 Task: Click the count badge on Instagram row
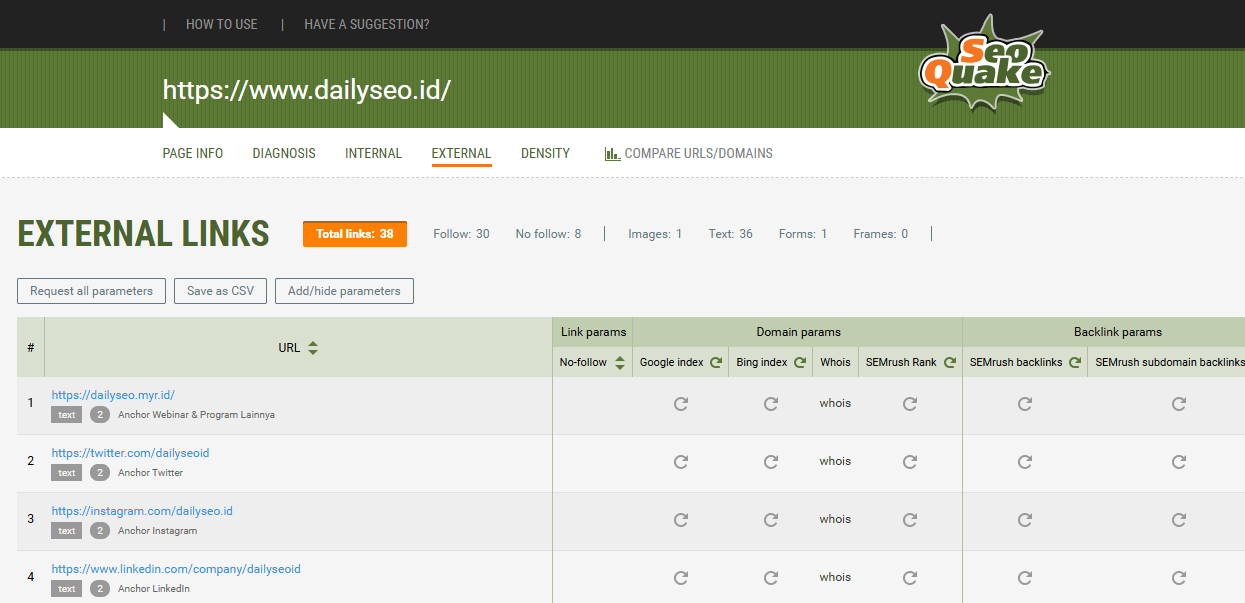[x=100, y=531]
